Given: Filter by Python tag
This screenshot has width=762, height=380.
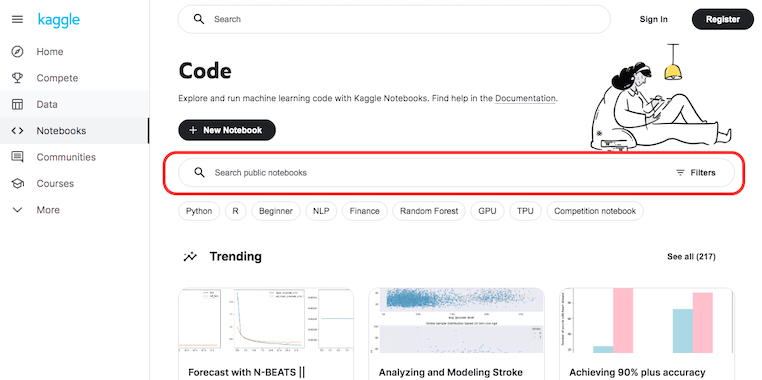Looking at the screenshot, I should 199,211.
